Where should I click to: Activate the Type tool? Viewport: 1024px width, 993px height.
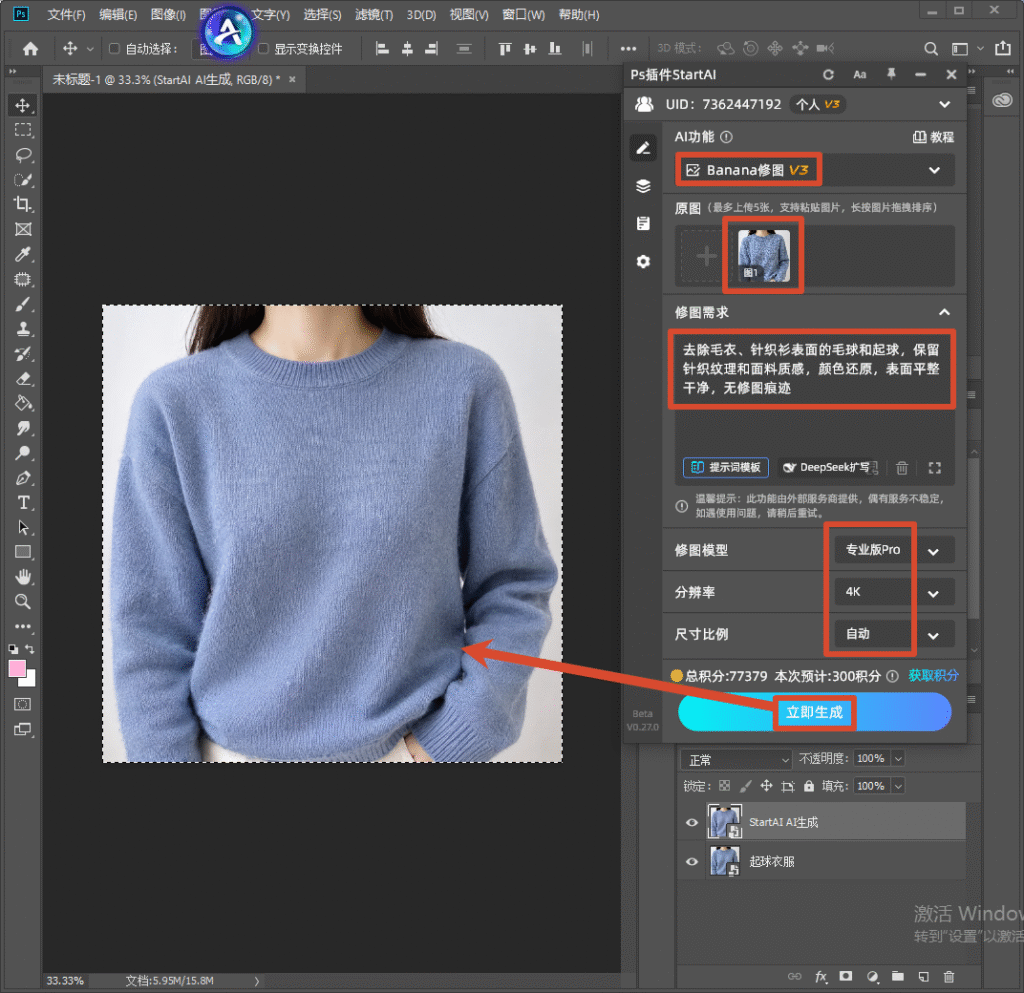[x=23, y=503]
